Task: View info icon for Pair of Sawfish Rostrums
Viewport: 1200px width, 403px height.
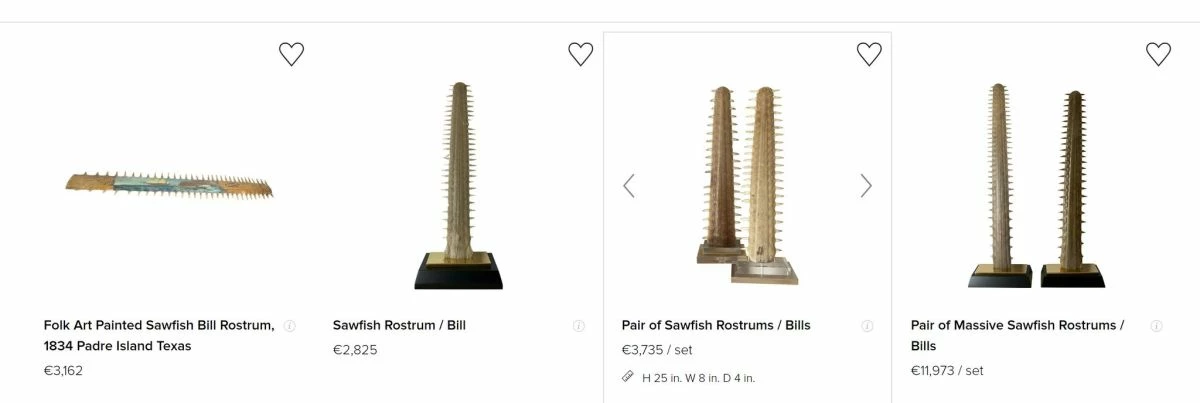Action: point(867,326)
